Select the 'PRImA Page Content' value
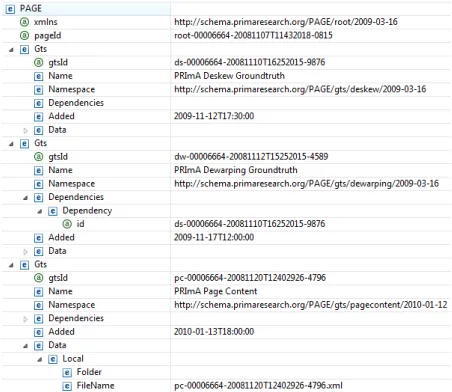The image size is (452, 392). coord(216,291)
